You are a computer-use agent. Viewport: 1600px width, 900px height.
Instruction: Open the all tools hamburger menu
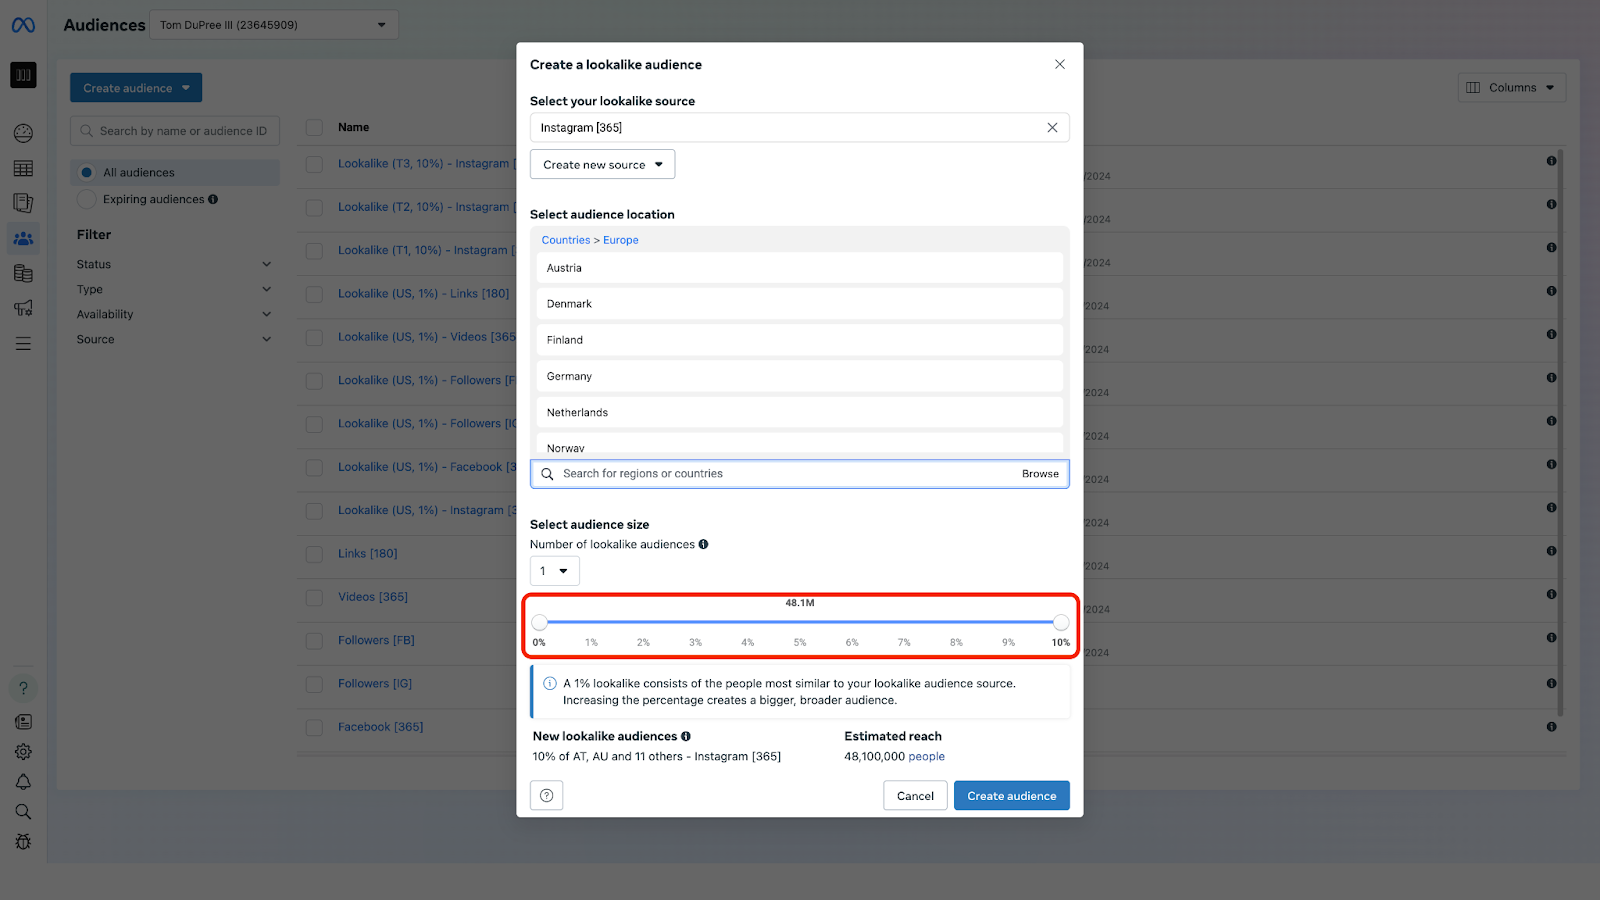coord(23,343)
